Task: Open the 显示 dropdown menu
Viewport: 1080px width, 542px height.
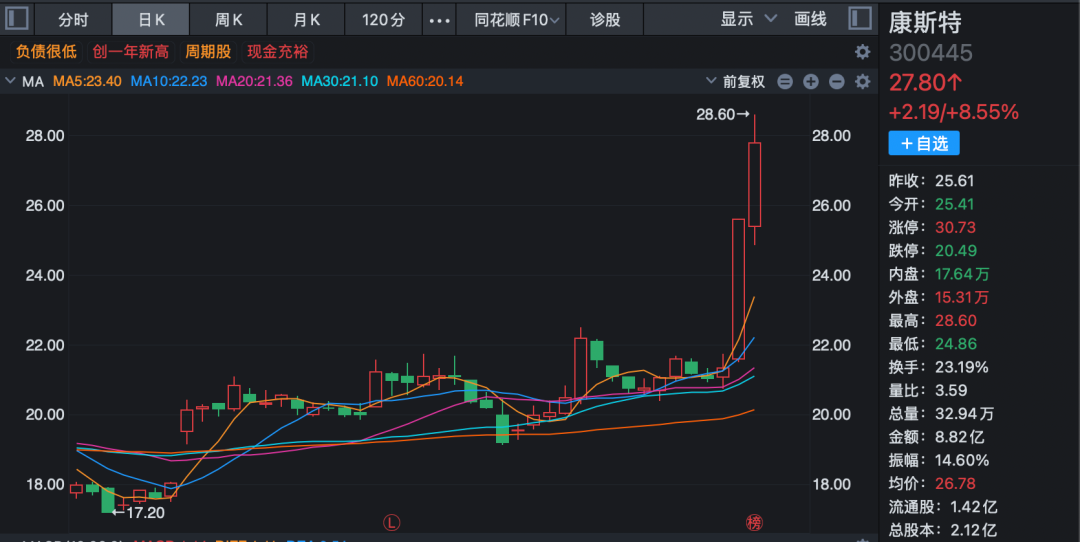Action: 748,19
